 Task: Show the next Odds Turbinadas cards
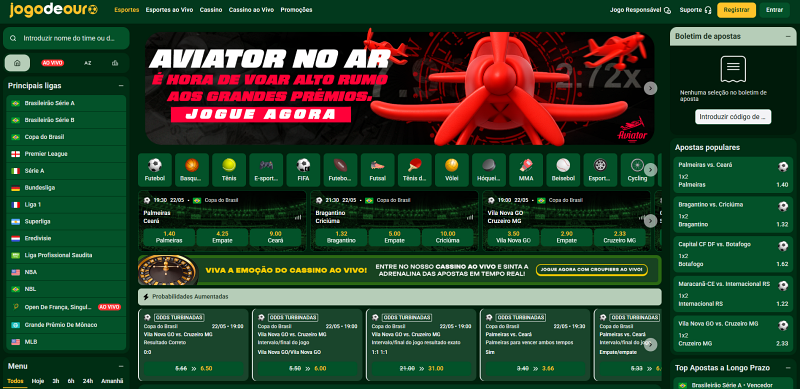(650, 345)
